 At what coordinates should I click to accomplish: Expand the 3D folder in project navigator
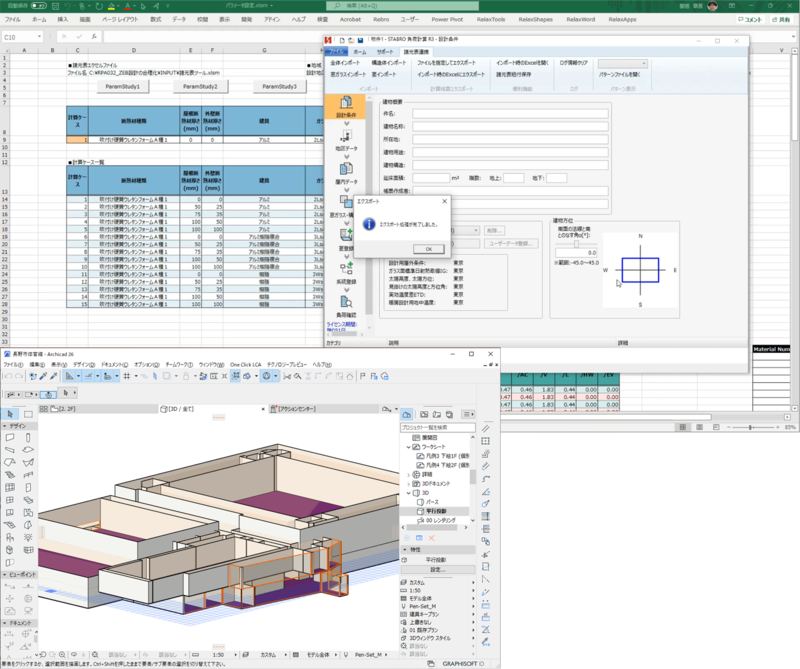click(409, 493)
